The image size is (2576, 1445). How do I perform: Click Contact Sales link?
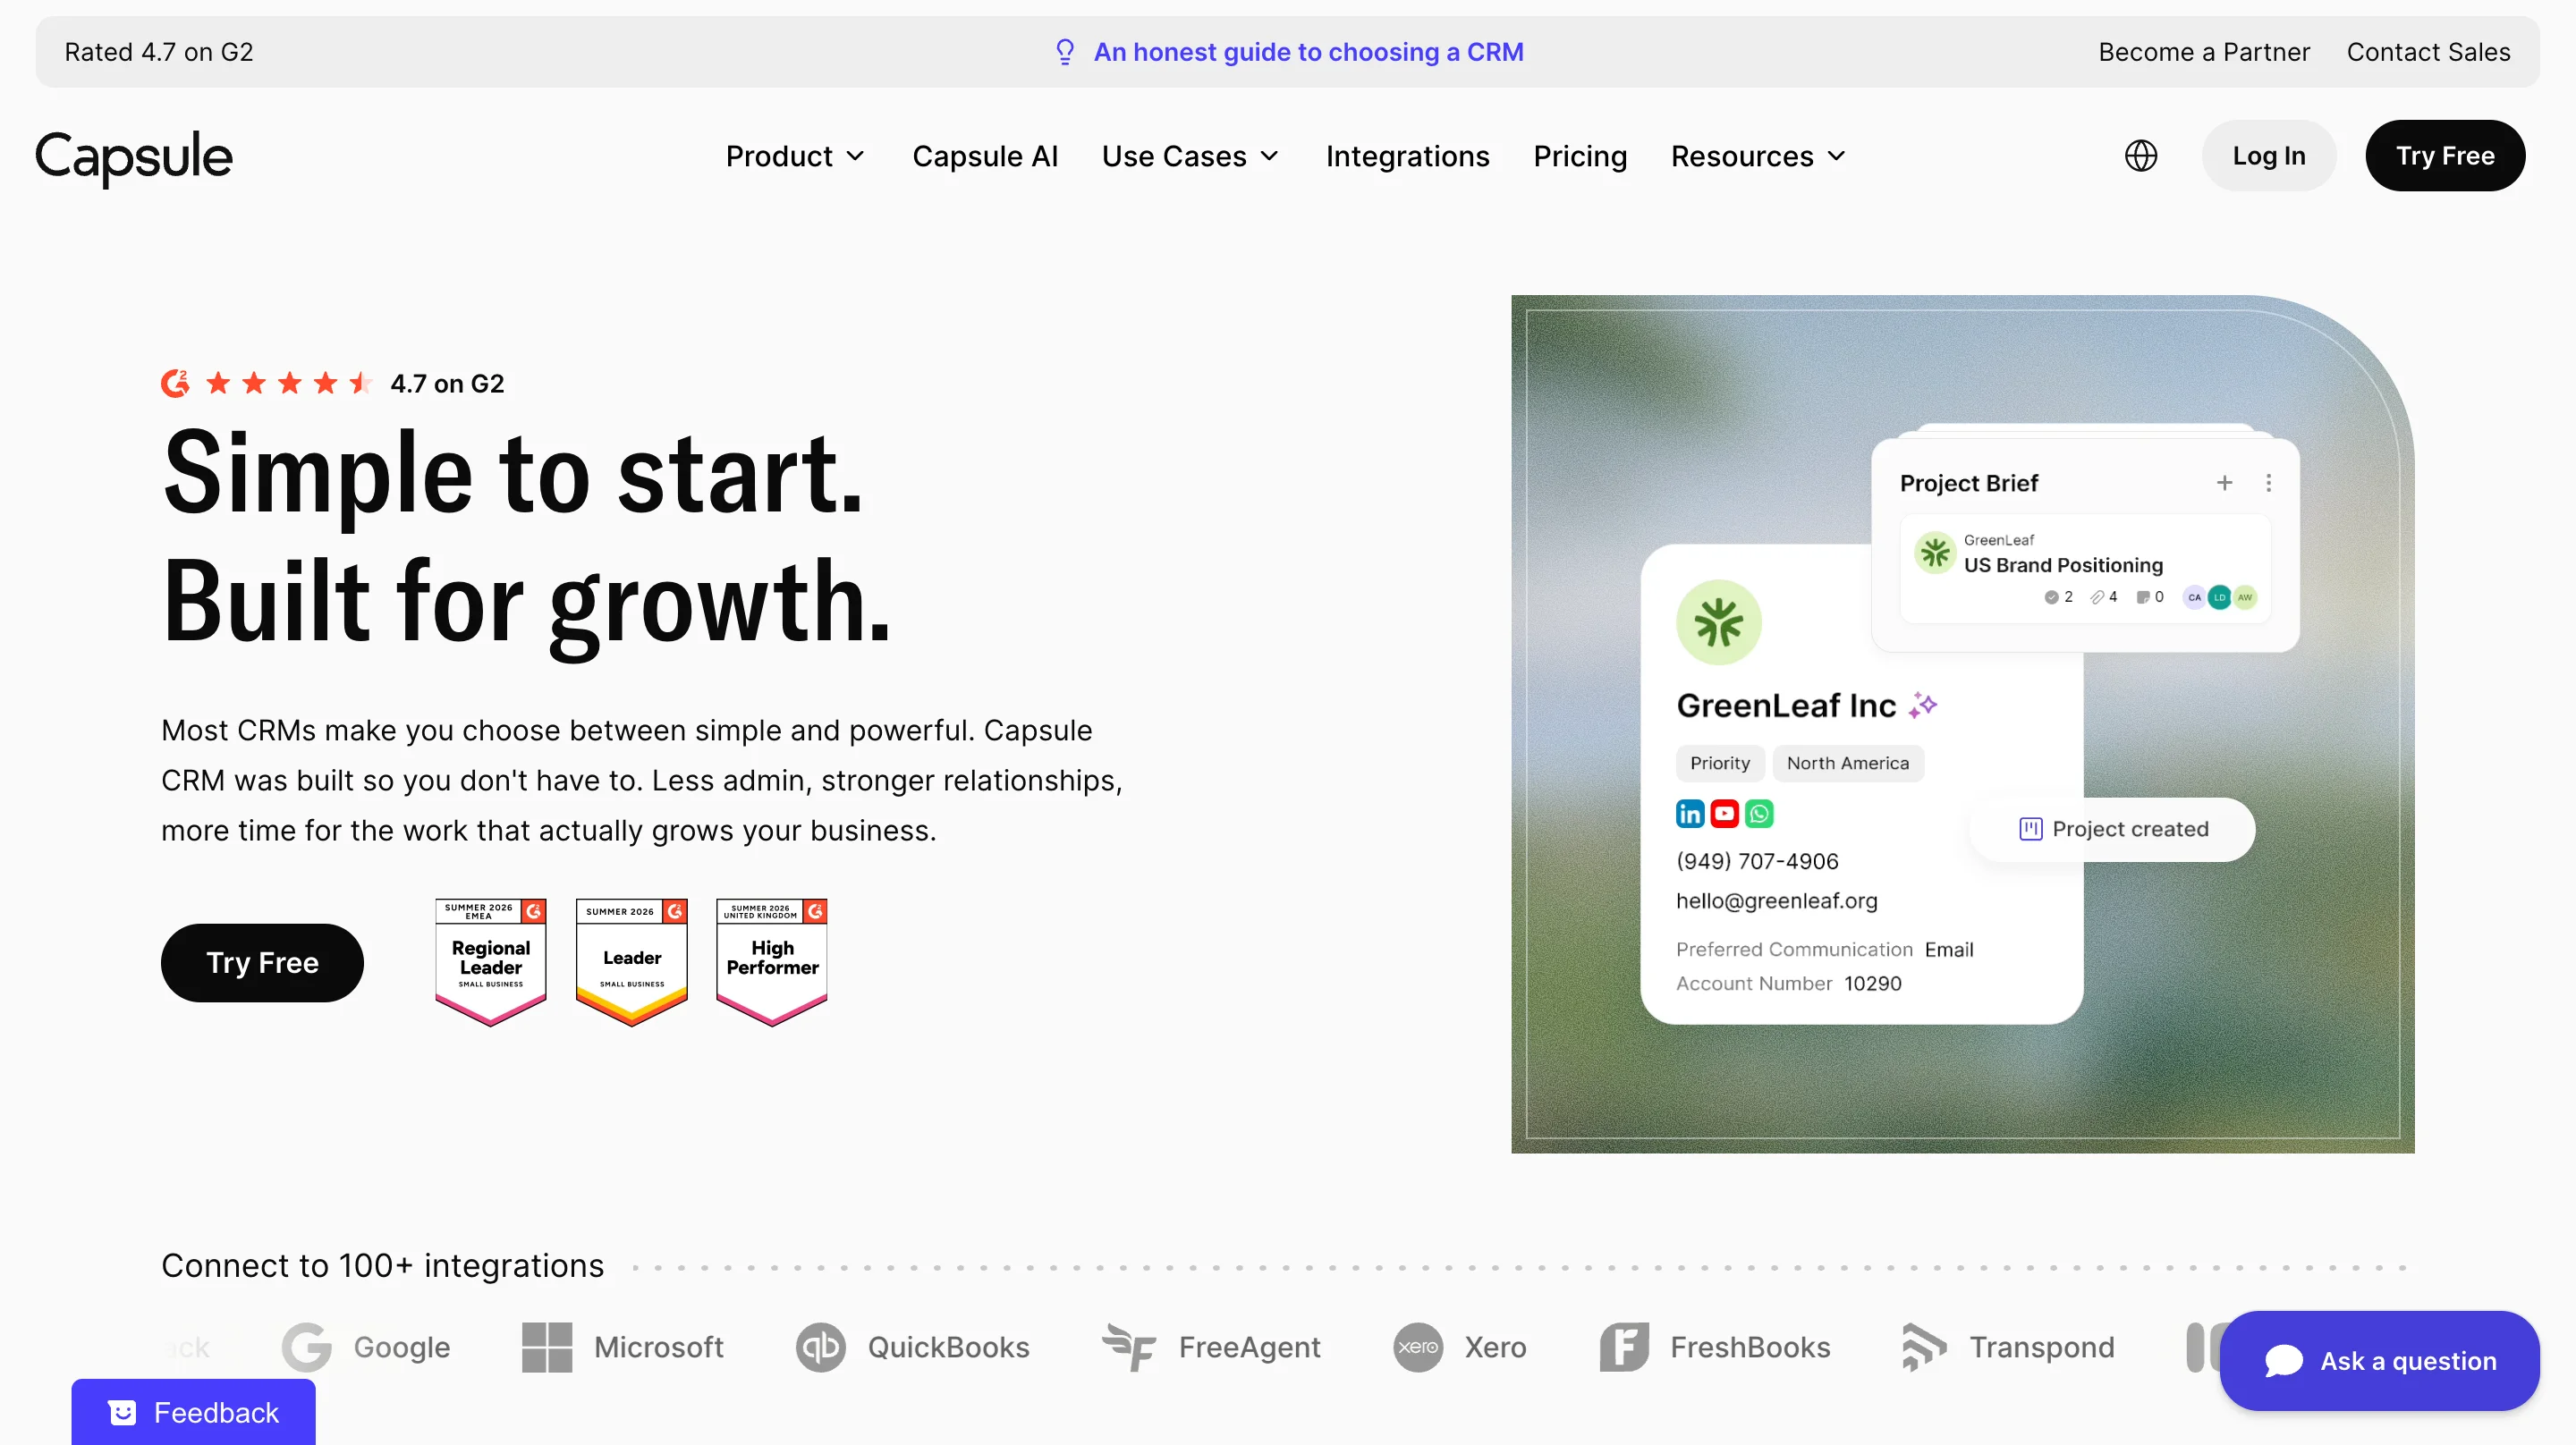2428,52
